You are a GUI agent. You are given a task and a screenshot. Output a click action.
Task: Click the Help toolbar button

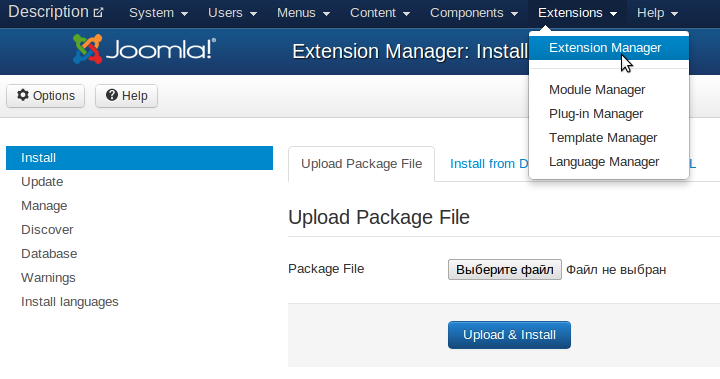point(126,96)
